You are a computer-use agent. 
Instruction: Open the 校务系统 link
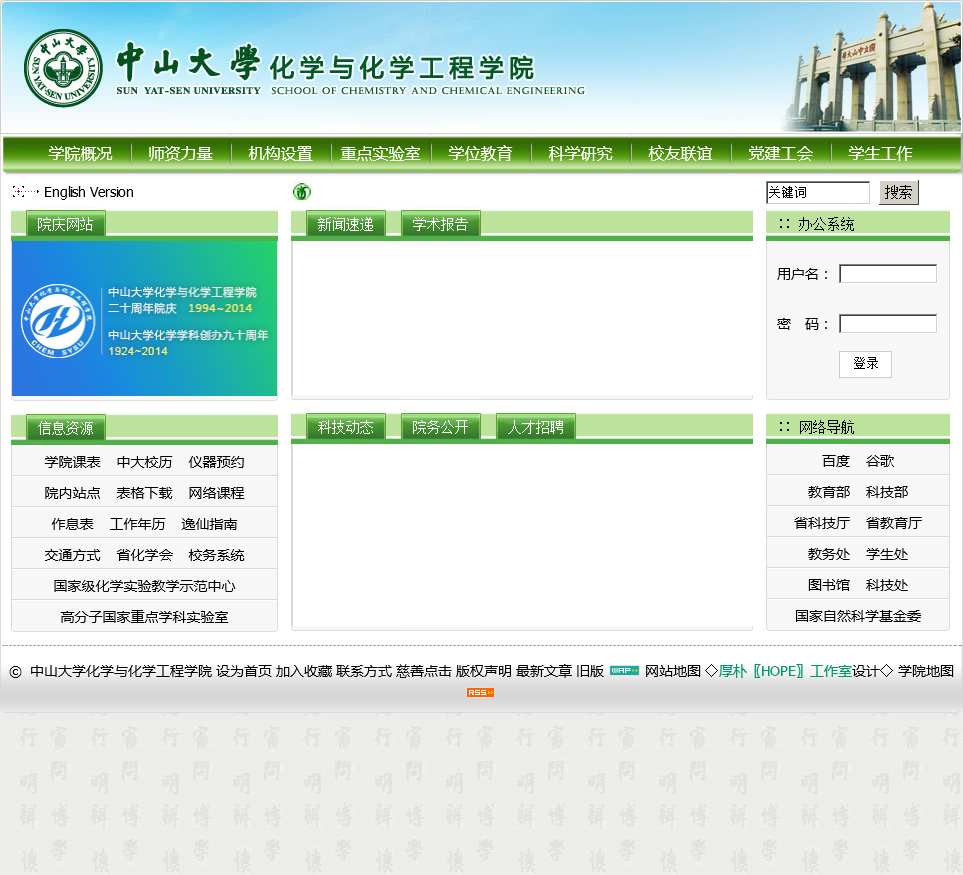click(216, 555)
